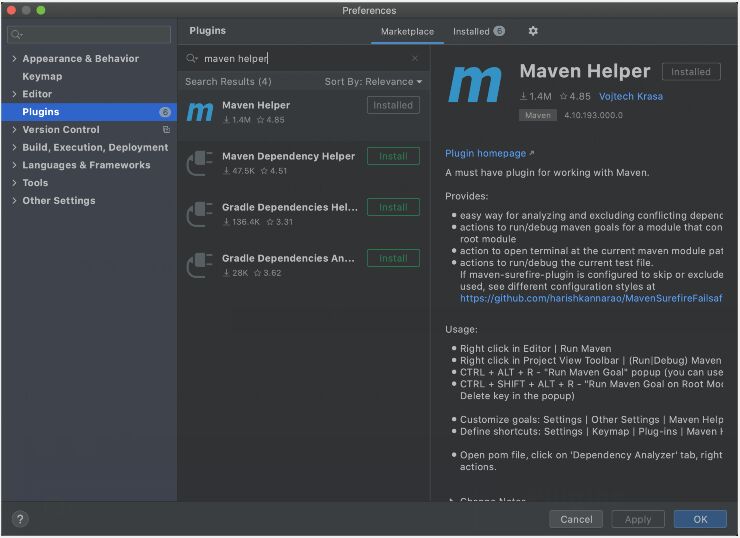
Task: Click Installed button in plugin details header
Action: point(691,72)
